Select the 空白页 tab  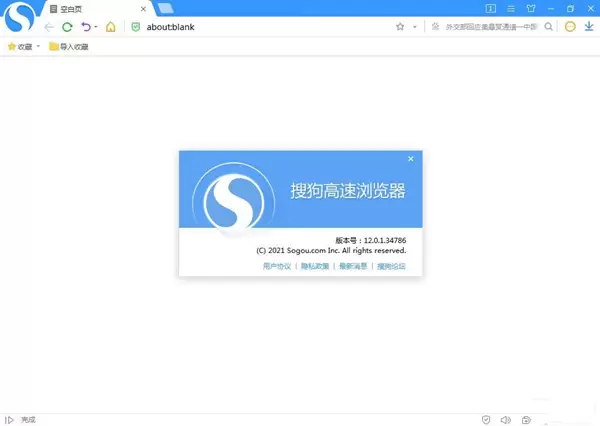tap(96, 9)
